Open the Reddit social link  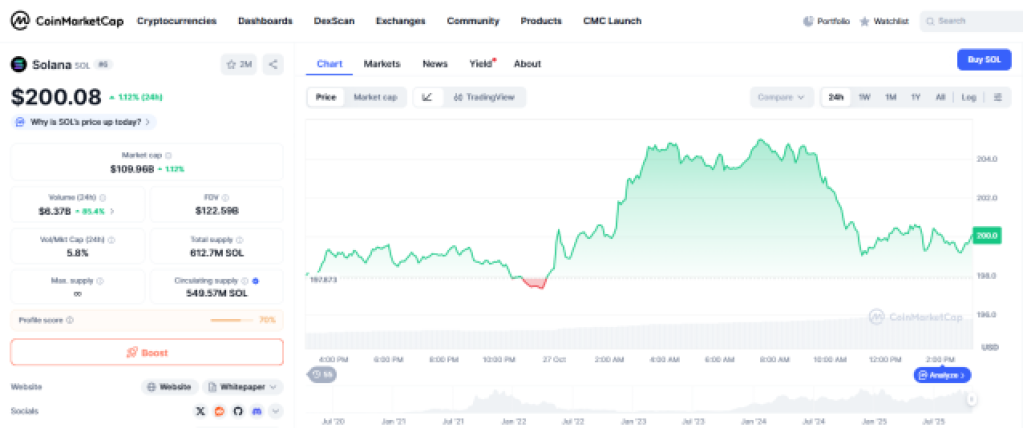tap(220, 411)
